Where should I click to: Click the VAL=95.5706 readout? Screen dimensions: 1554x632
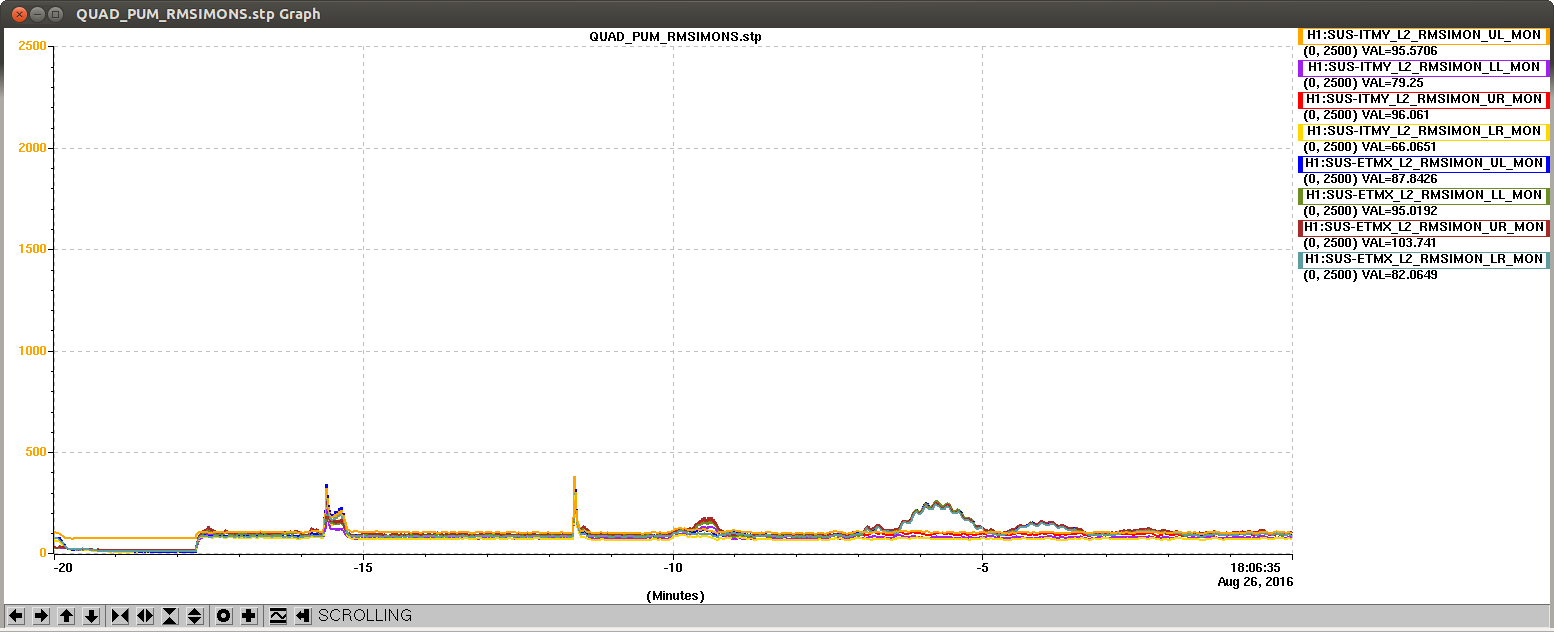(1400, 51)
